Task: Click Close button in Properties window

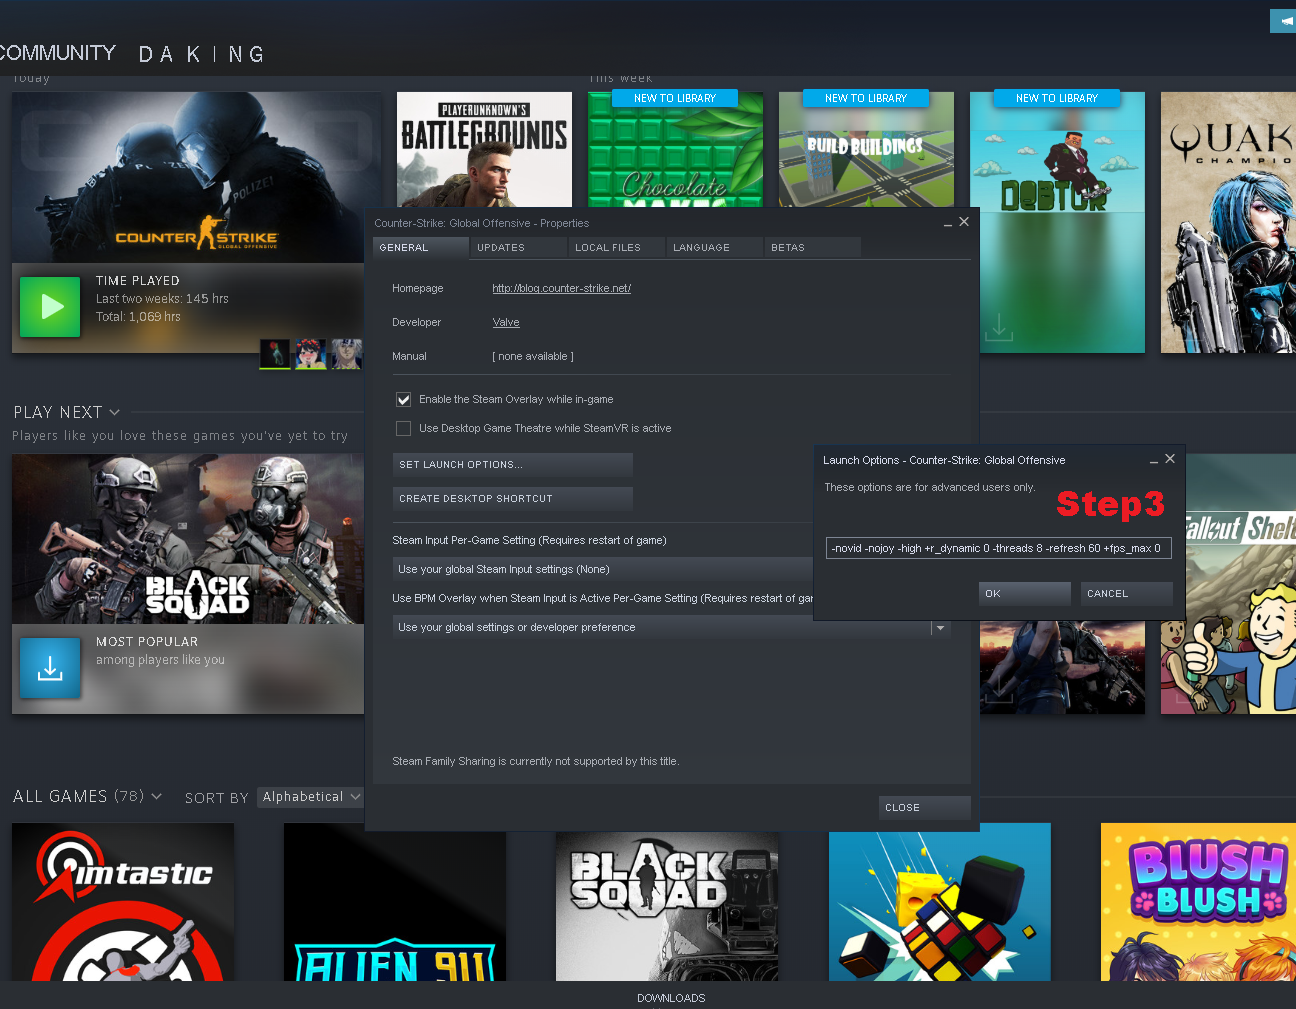Action: 925,808
